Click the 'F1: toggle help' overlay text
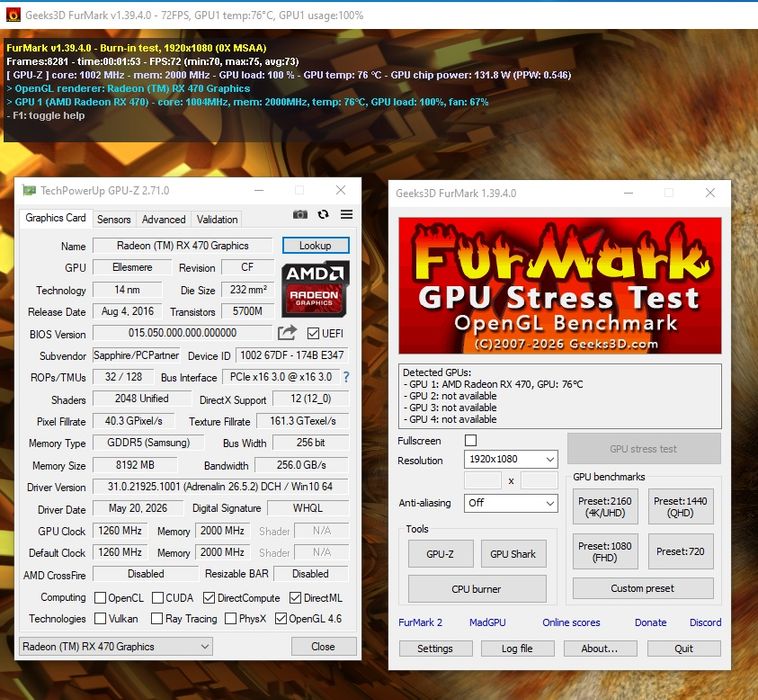758x700 pixels. 46,116
